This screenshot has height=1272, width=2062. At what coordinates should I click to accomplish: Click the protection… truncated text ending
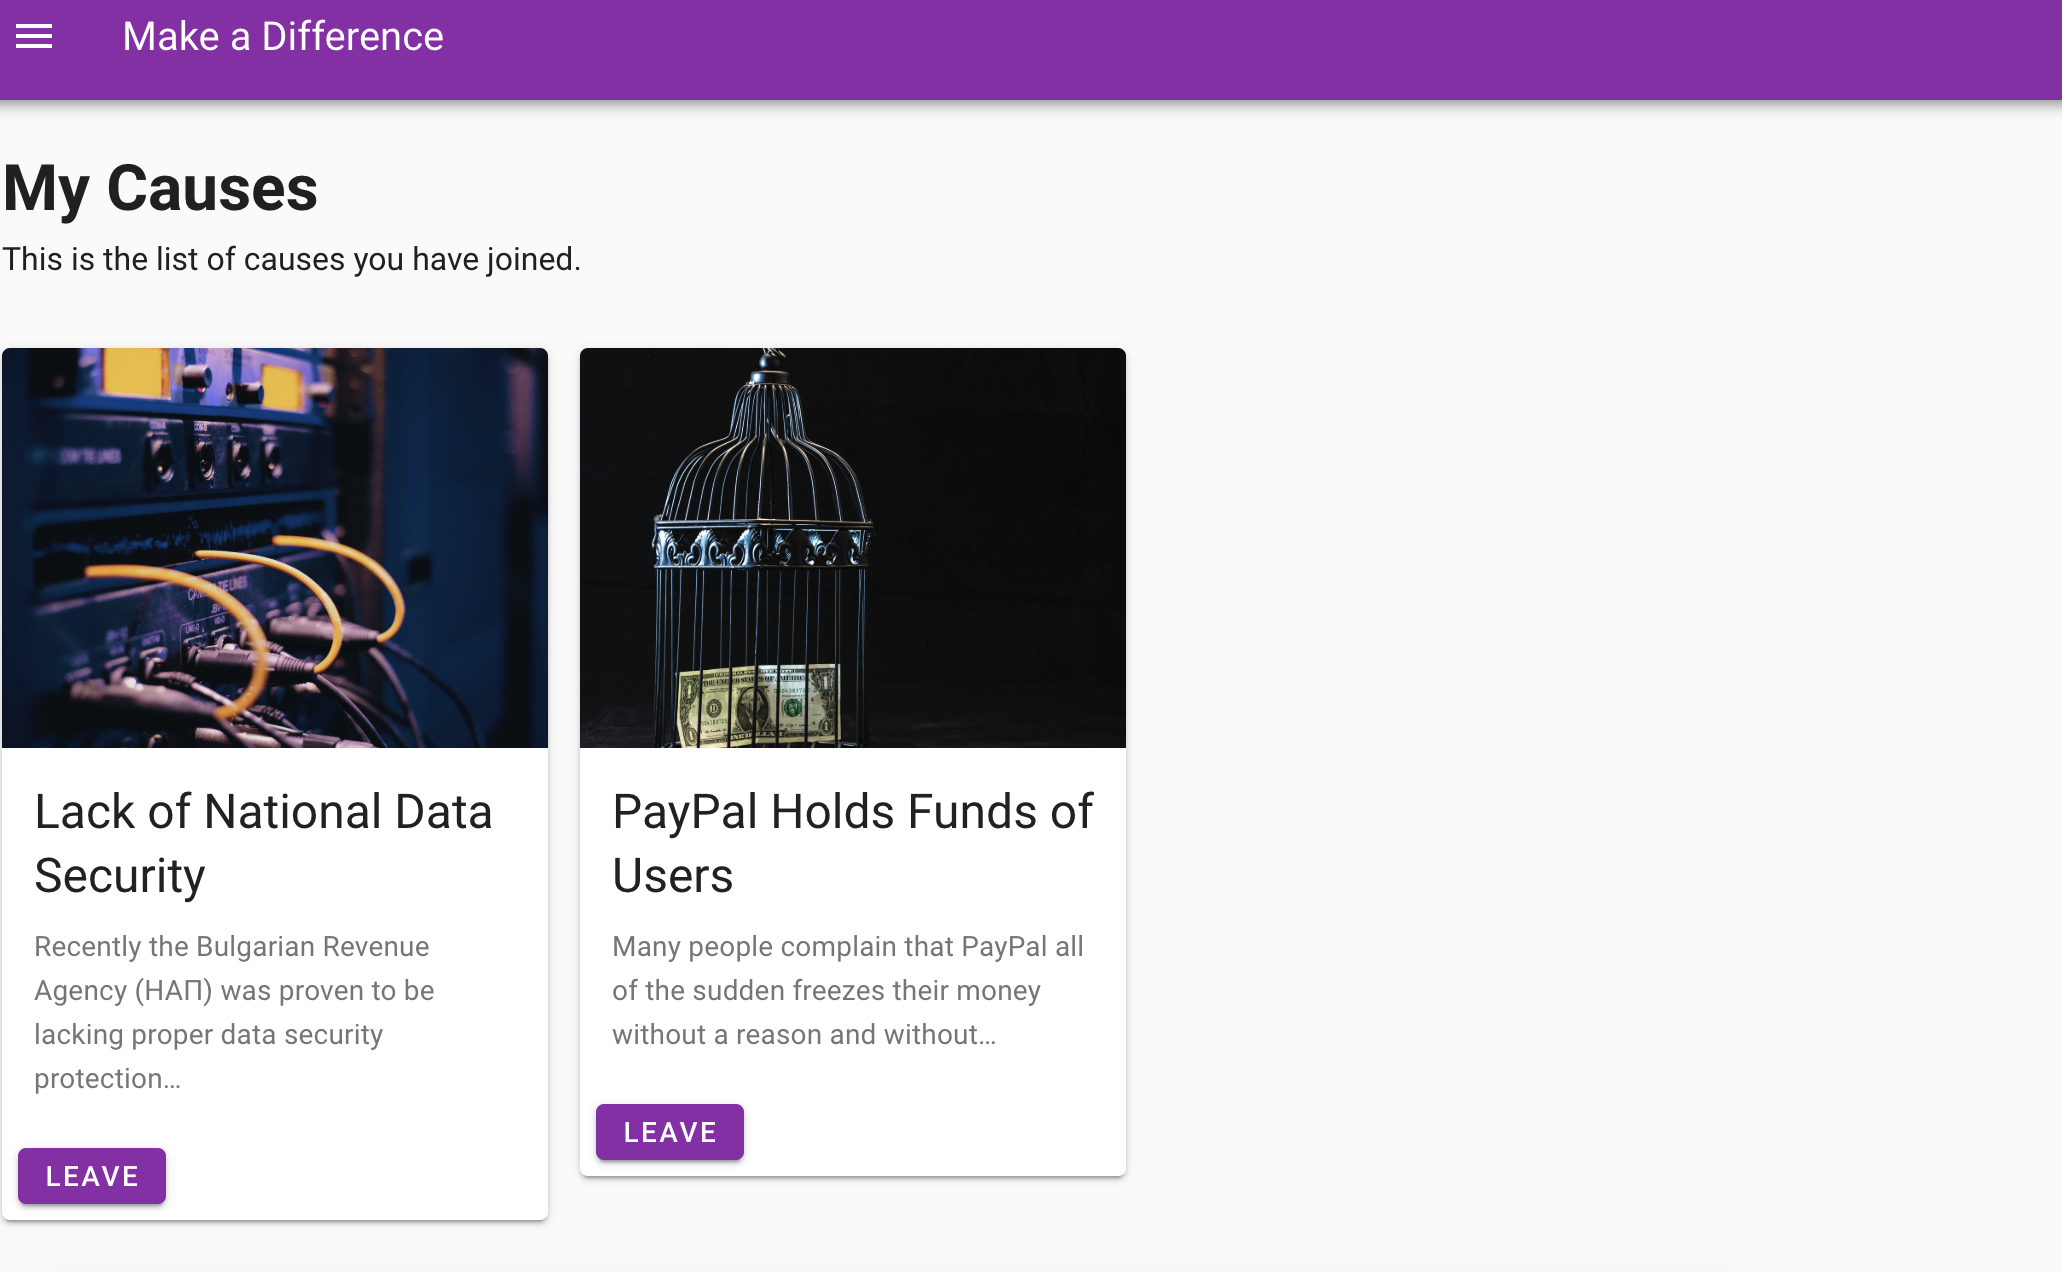[107, 1079]
